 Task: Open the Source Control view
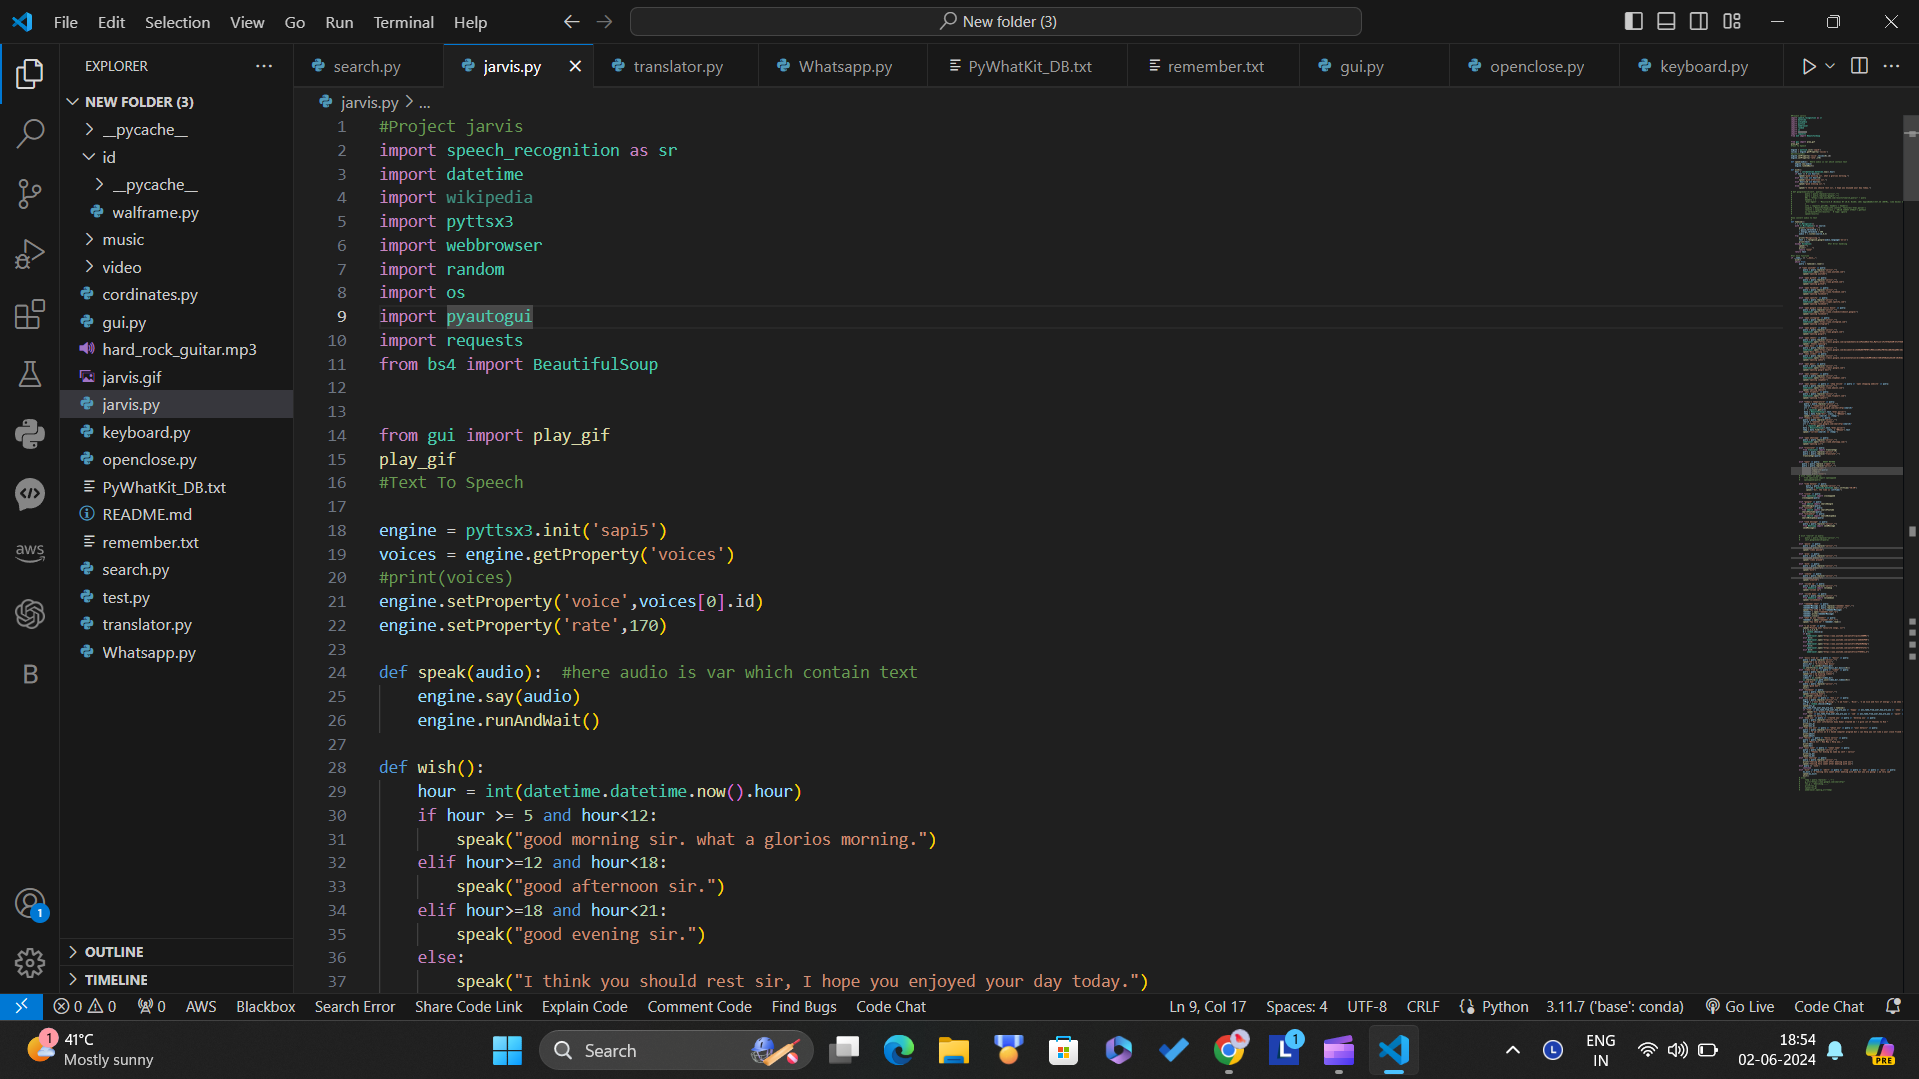click(x=30, y=193)
